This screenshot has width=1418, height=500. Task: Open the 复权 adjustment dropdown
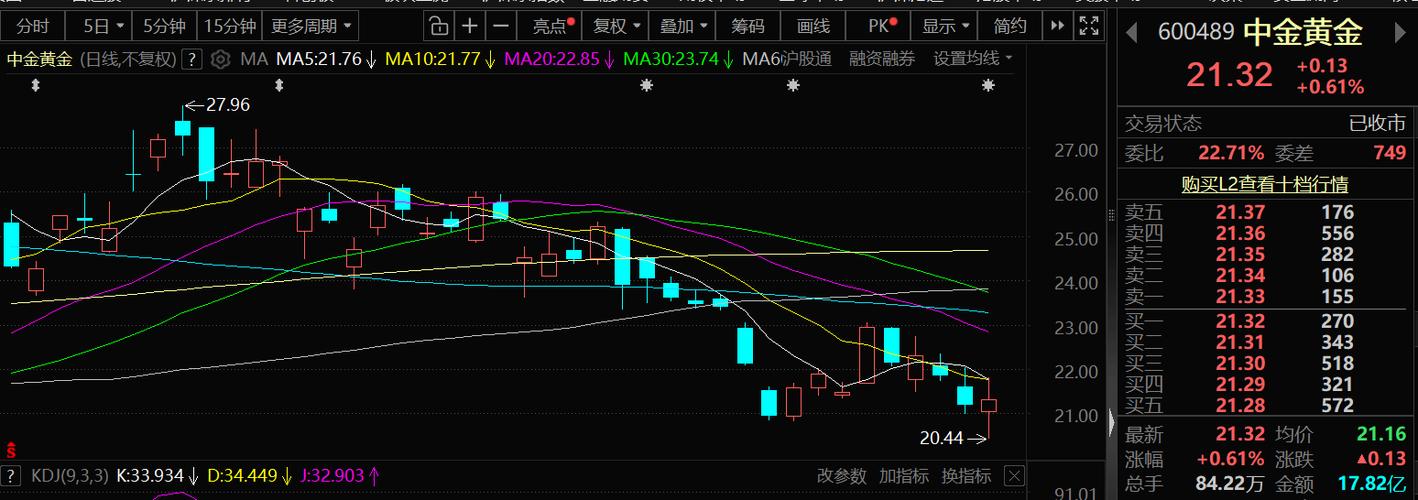point(617,26)
